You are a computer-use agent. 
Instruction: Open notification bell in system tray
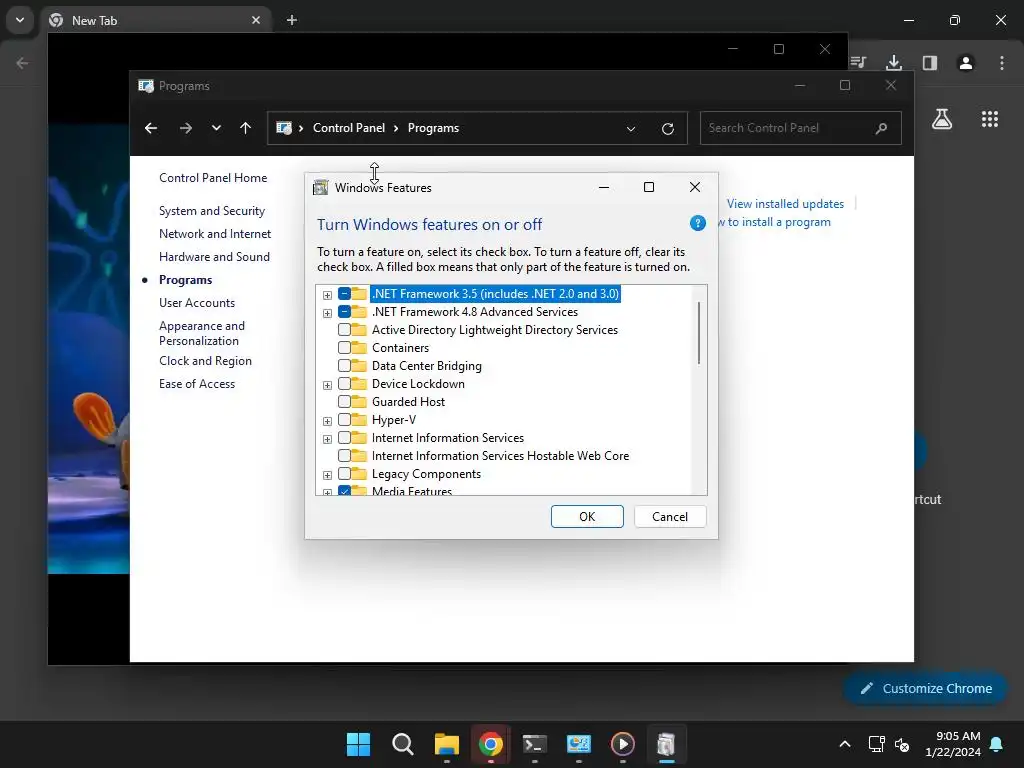pyautogui.click(x=996, y=744)
